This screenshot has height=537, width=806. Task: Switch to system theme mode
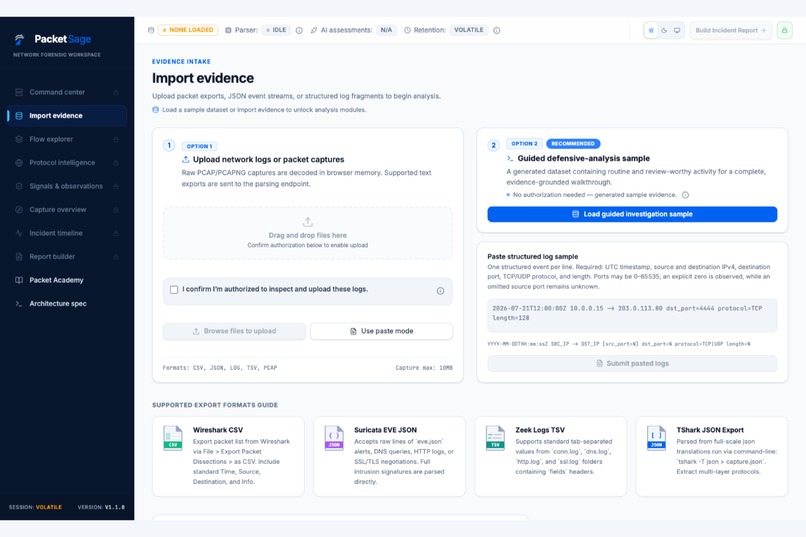677,30
